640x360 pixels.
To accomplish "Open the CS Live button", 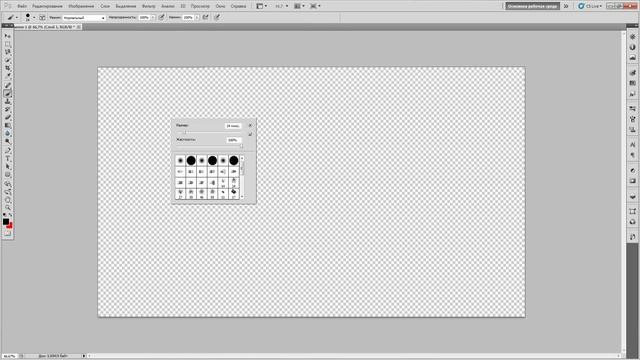I will pyautogui.click(x=590, y=6).
